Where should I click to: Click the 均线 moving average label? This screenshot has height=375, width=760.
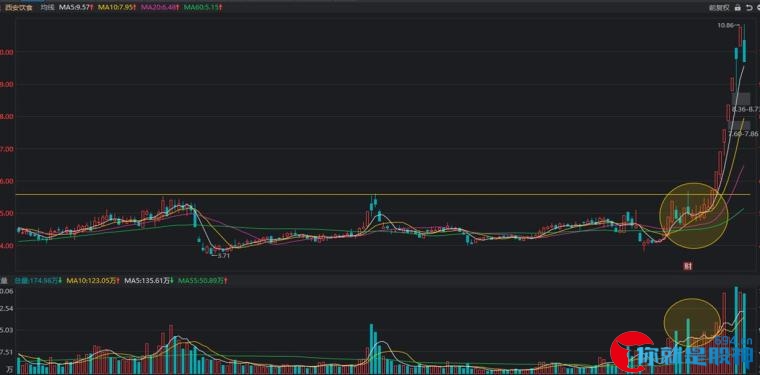coord(48,8)
